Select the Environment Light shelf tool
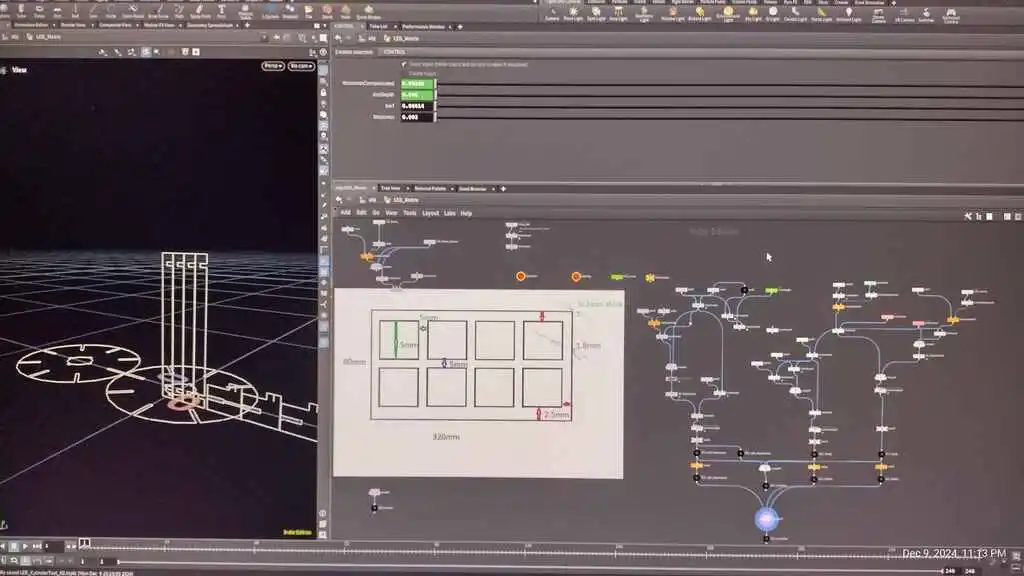This screenshot has height=576, width=1024. pyautogui.click(x=728, y=14)
